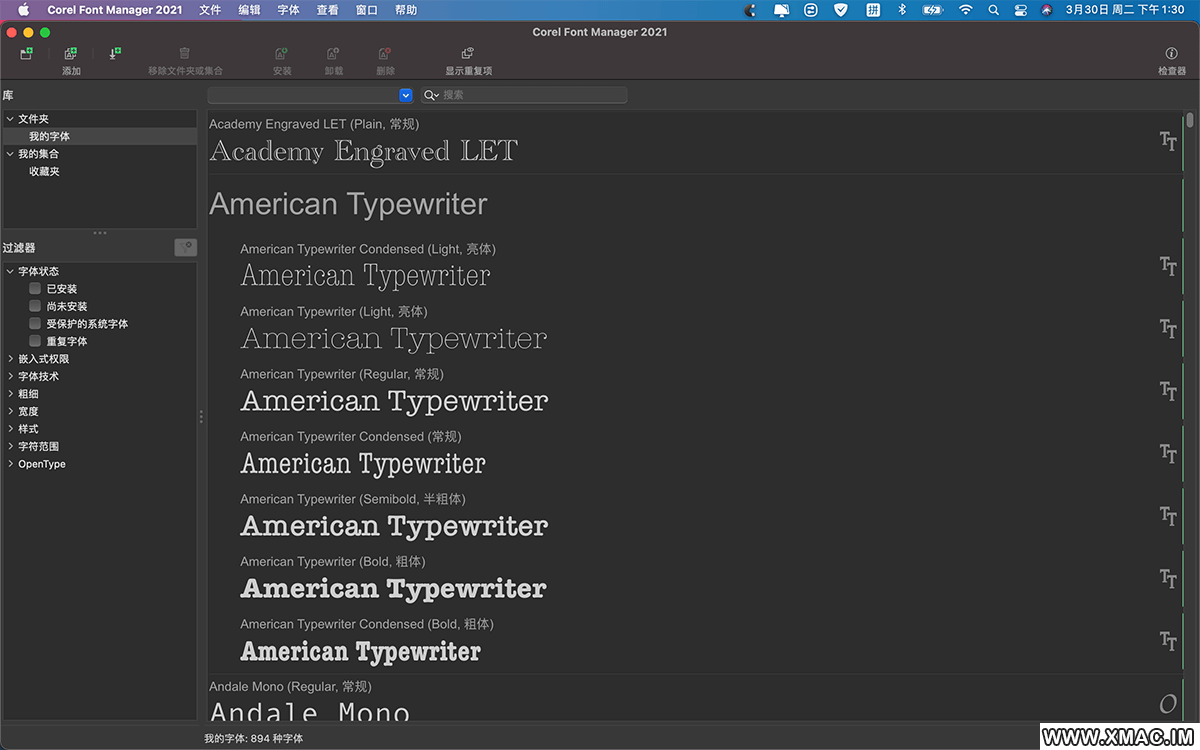Screen dimensions: 1200x750
Task: Click OpenType icon for Andale Mono
Action: [x=1167, y=704]
